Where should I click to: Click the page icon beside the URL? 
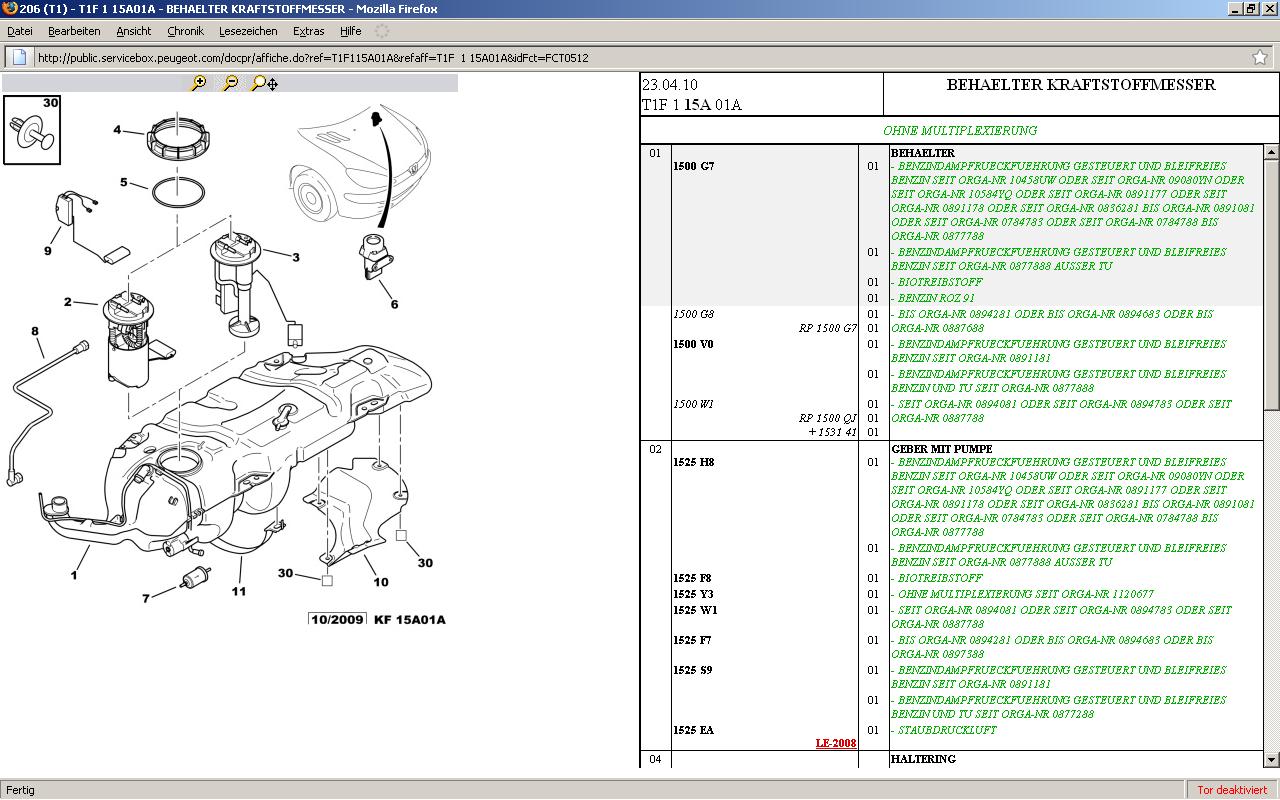19,57
